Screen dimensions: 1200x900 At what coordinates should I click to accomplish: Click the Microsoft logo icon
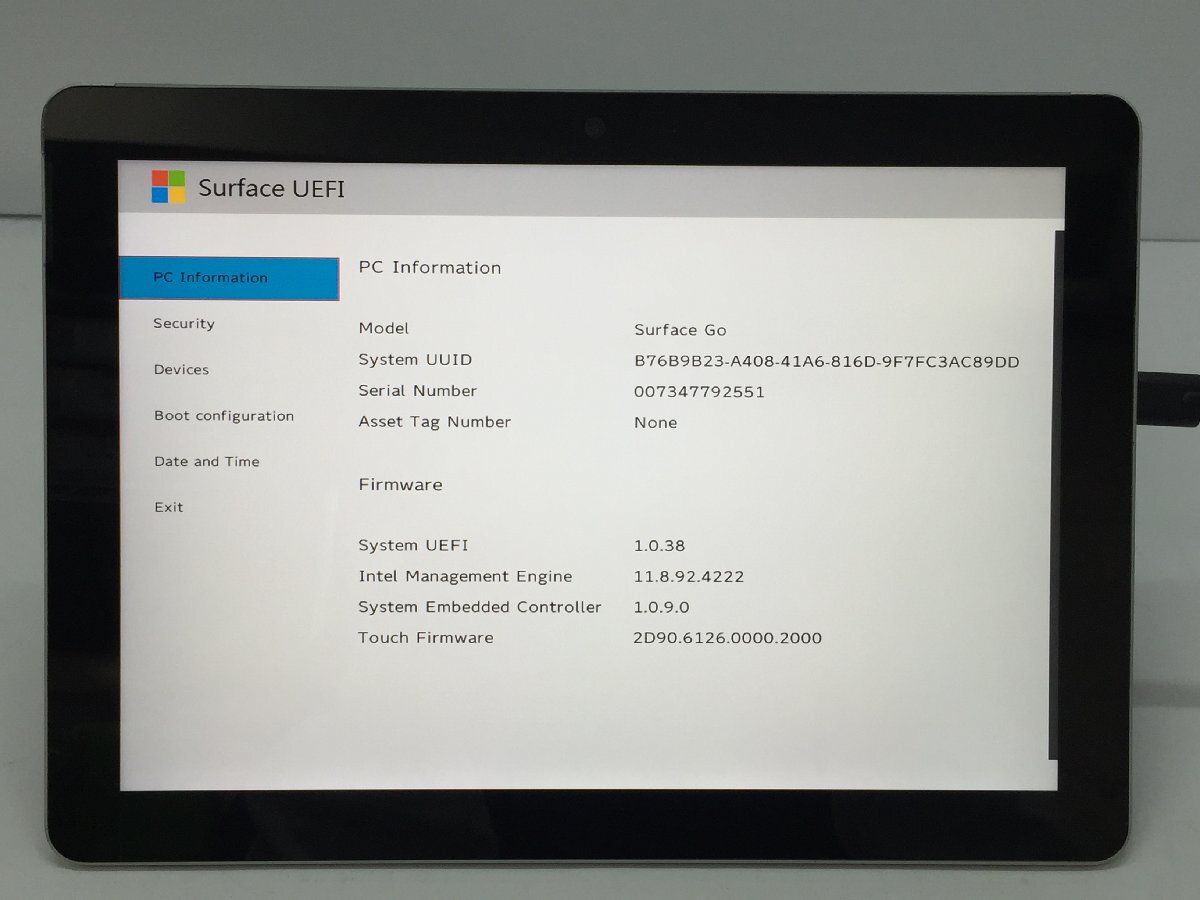(x=168, y=187)
